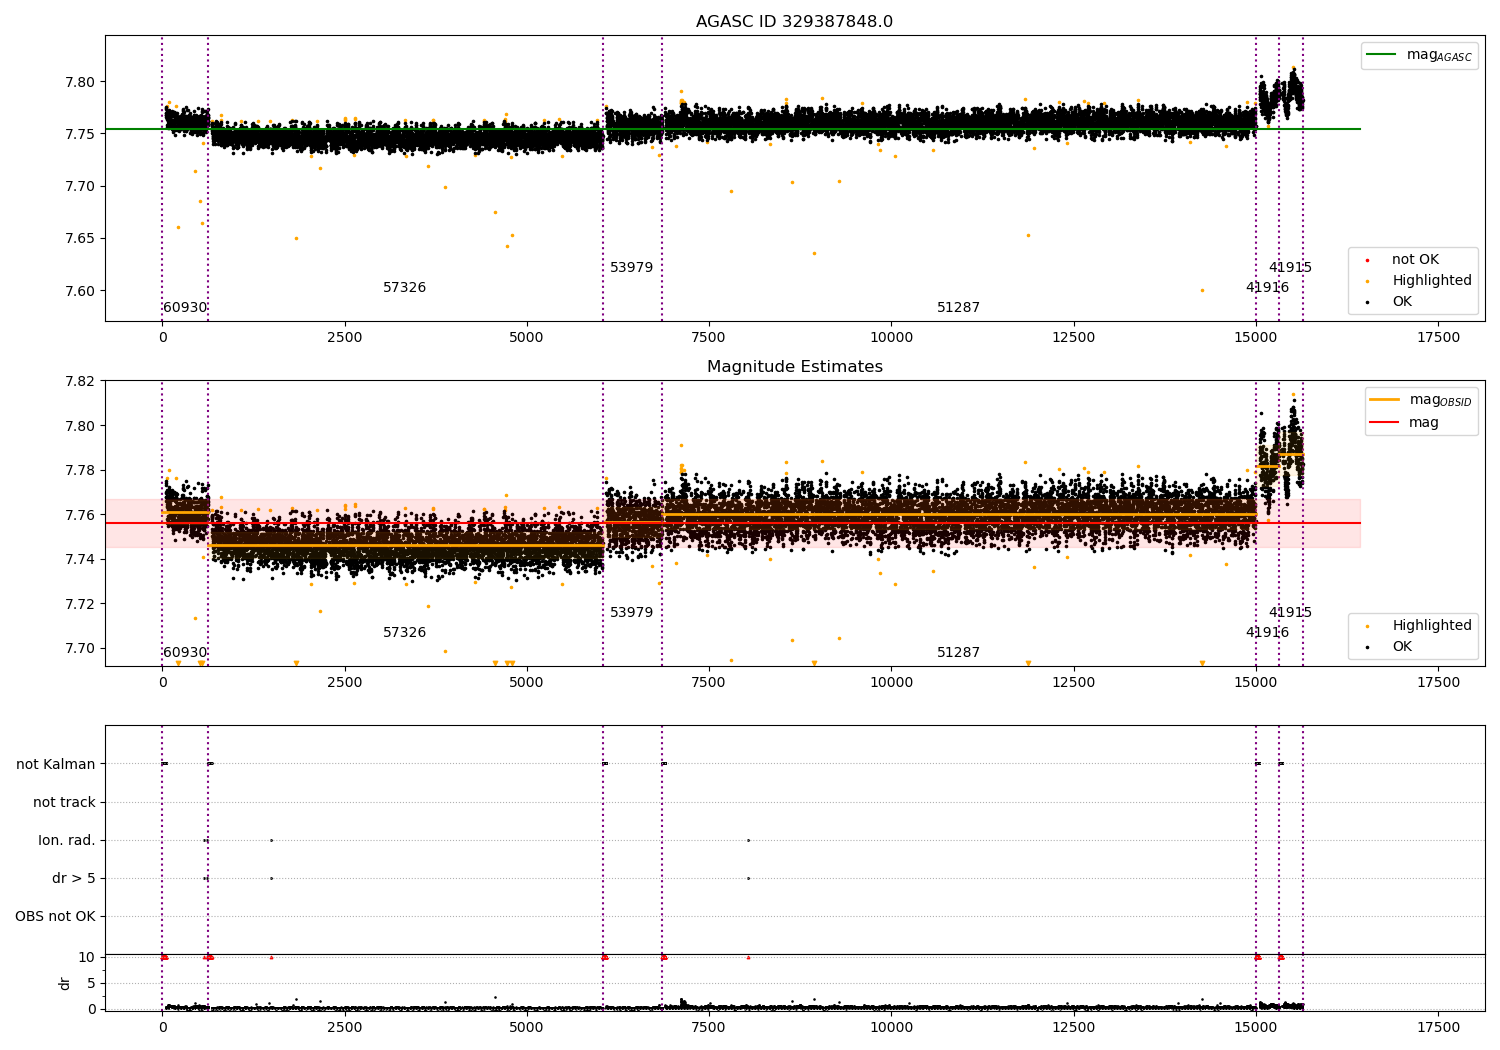Click the 12500 x-tick of middle plot

(1074, 683)
